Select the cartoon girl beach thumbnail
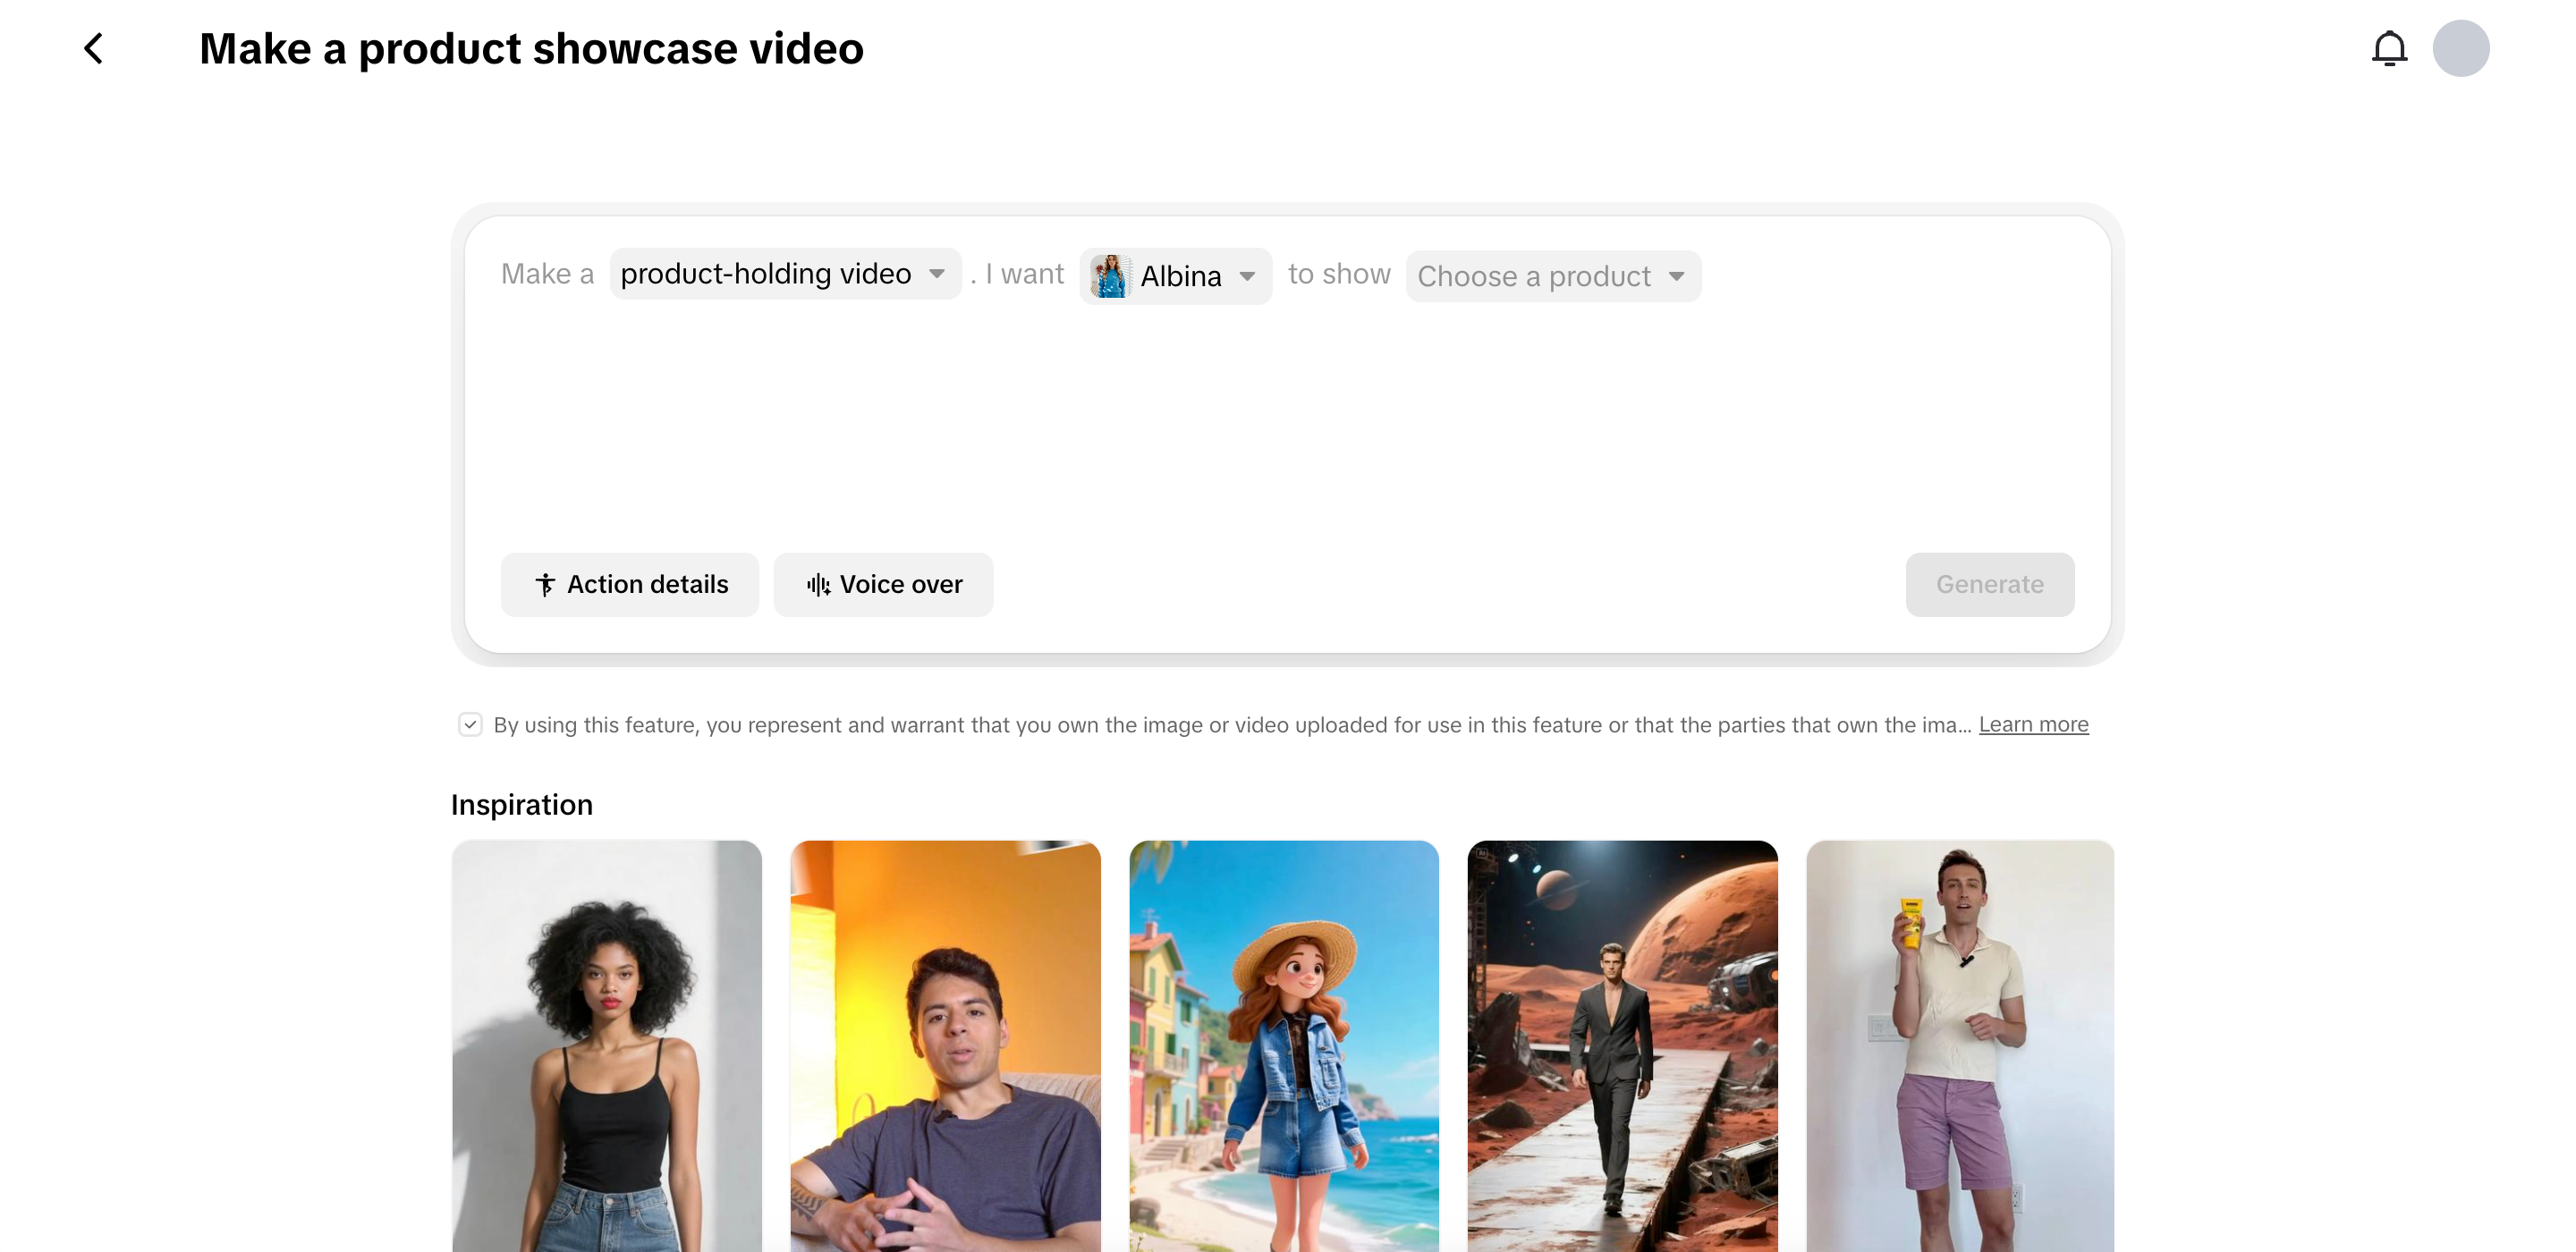 [1283, 1045]
